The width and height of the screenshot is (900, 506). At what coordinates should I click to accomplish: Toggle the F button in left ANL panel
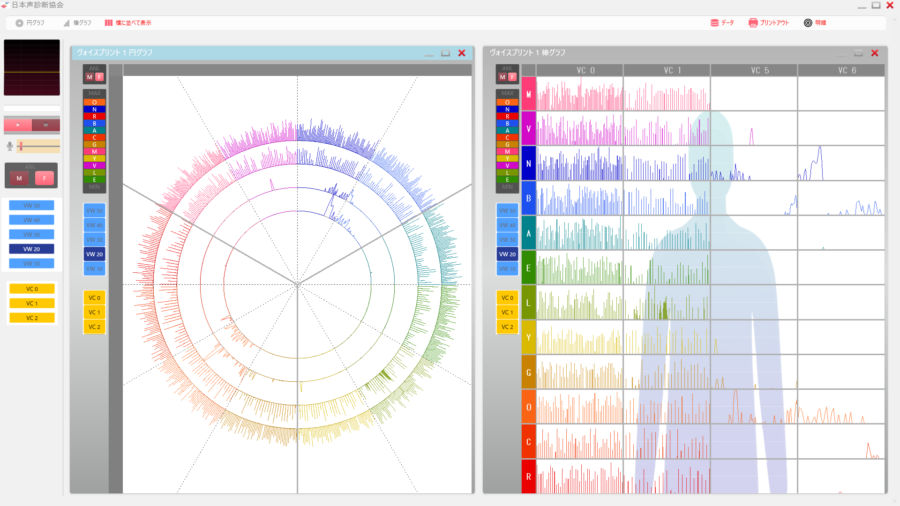coord(43,178)
